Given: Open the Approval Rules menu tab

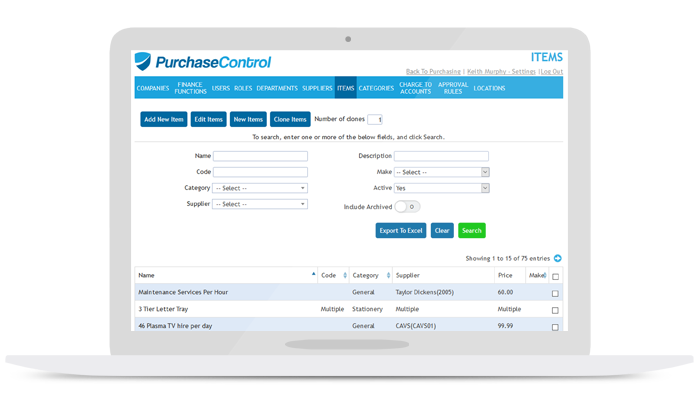Looking at the screenshot, I should [x=453, y=88].
